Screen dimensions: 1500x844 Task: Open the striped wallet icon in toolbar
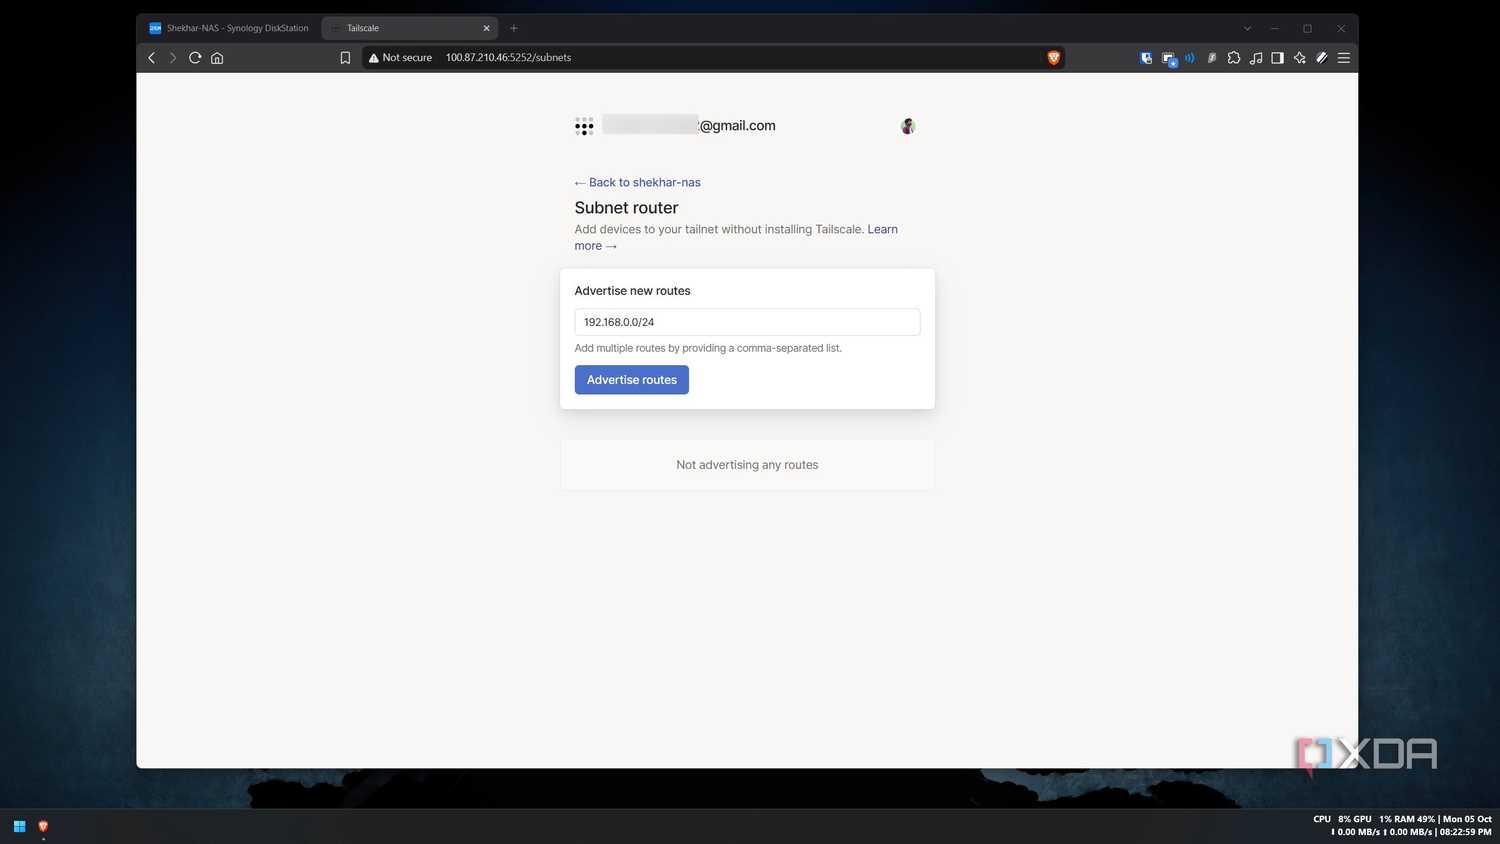click(1322, 58)
